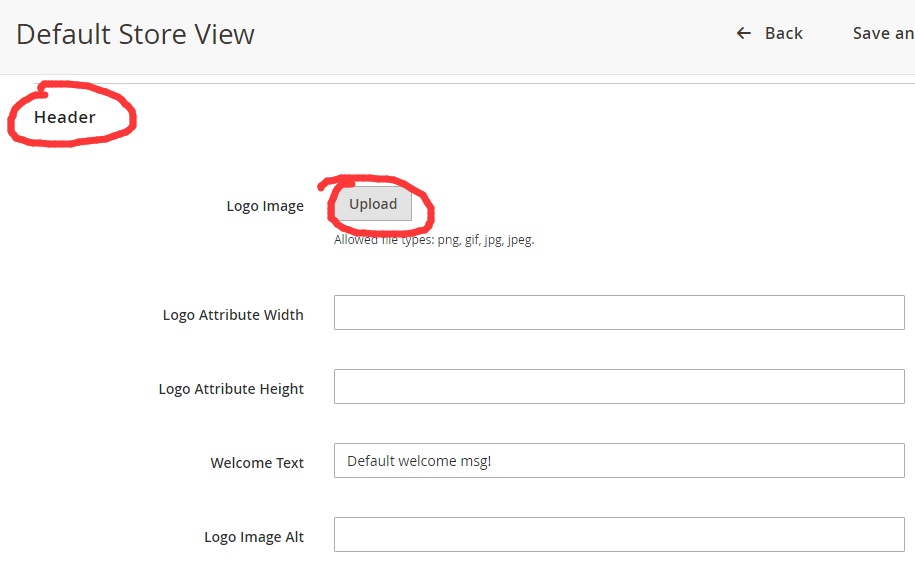Click the Welcome Text label
Viewport: 915px width, 583px height.
pos(257,463)
